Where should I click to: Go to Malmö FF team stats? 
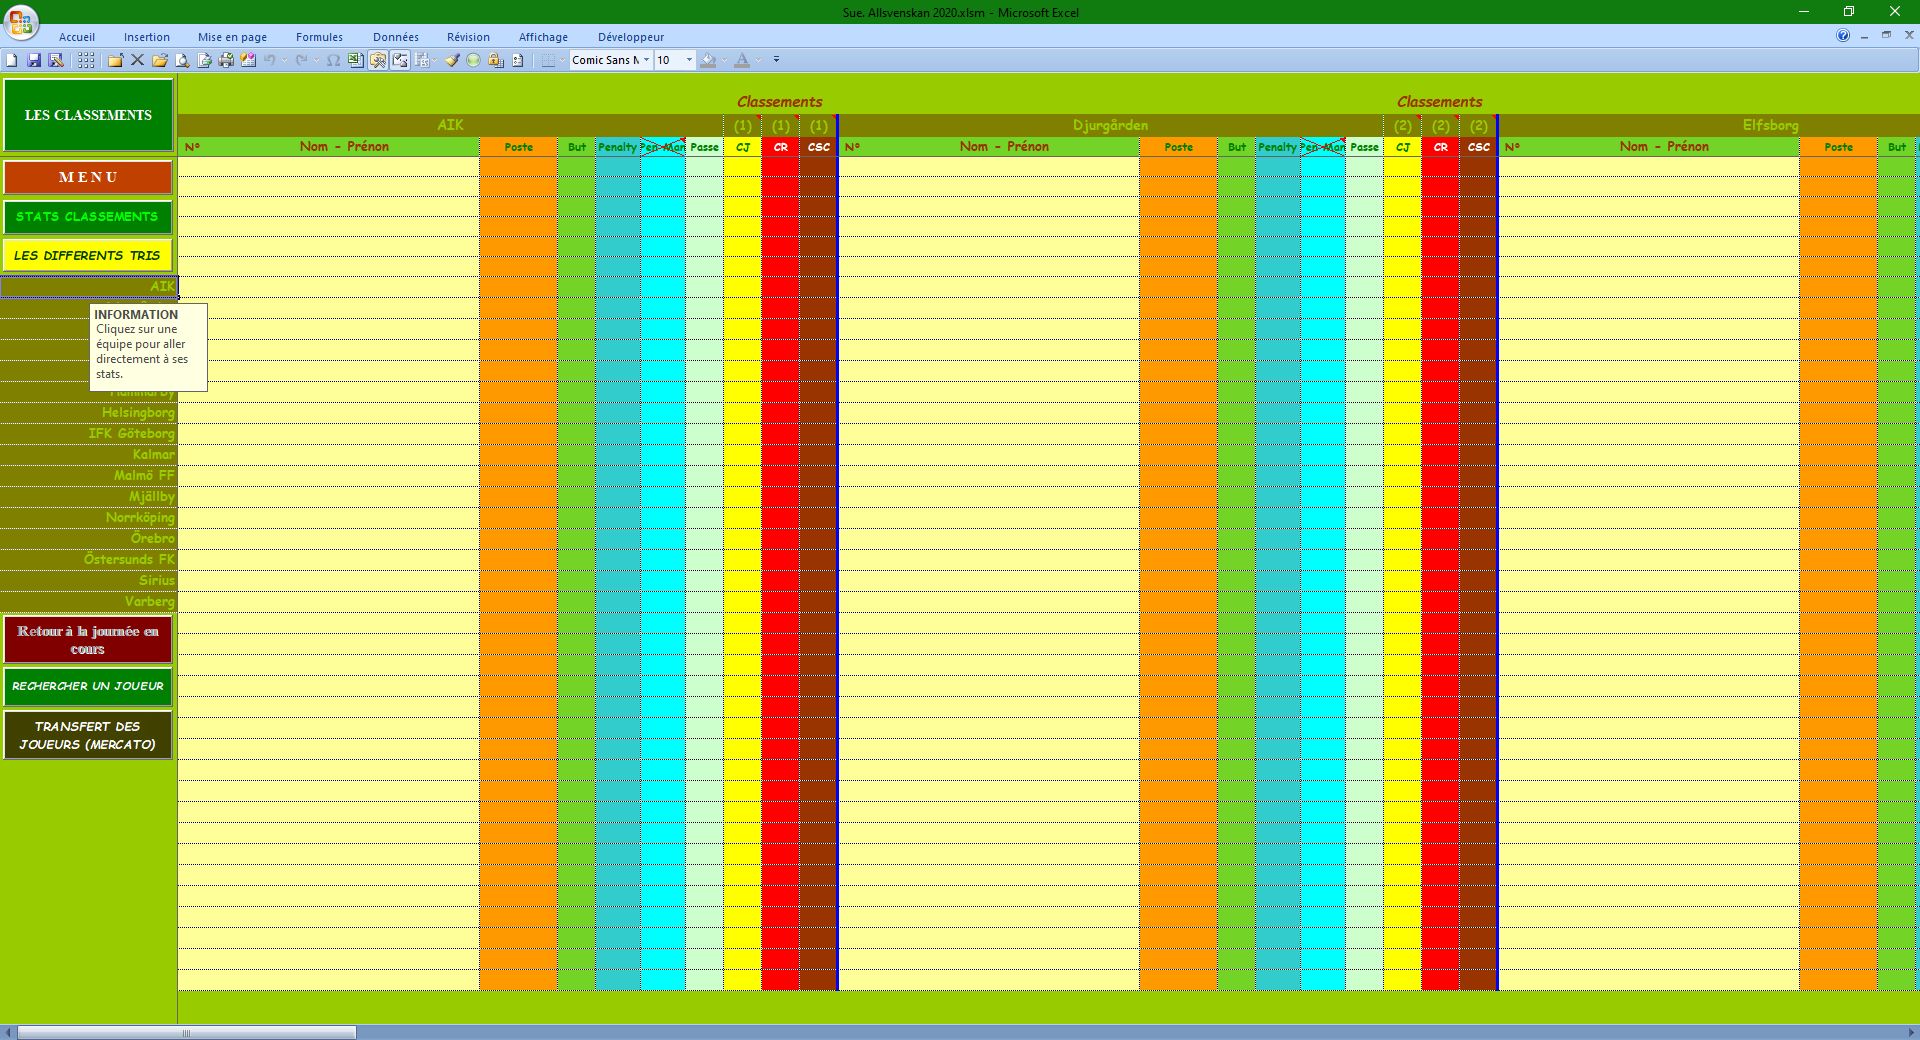(89, 475)
